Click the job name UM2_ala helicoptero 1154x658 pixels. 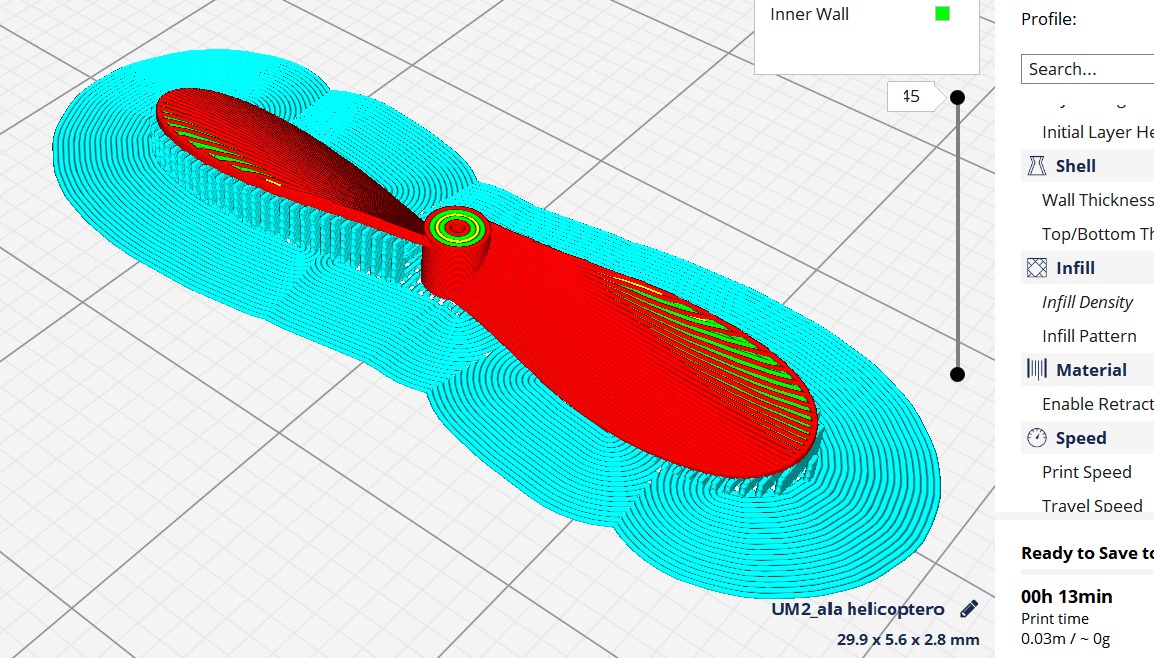(x=857, y=609)
